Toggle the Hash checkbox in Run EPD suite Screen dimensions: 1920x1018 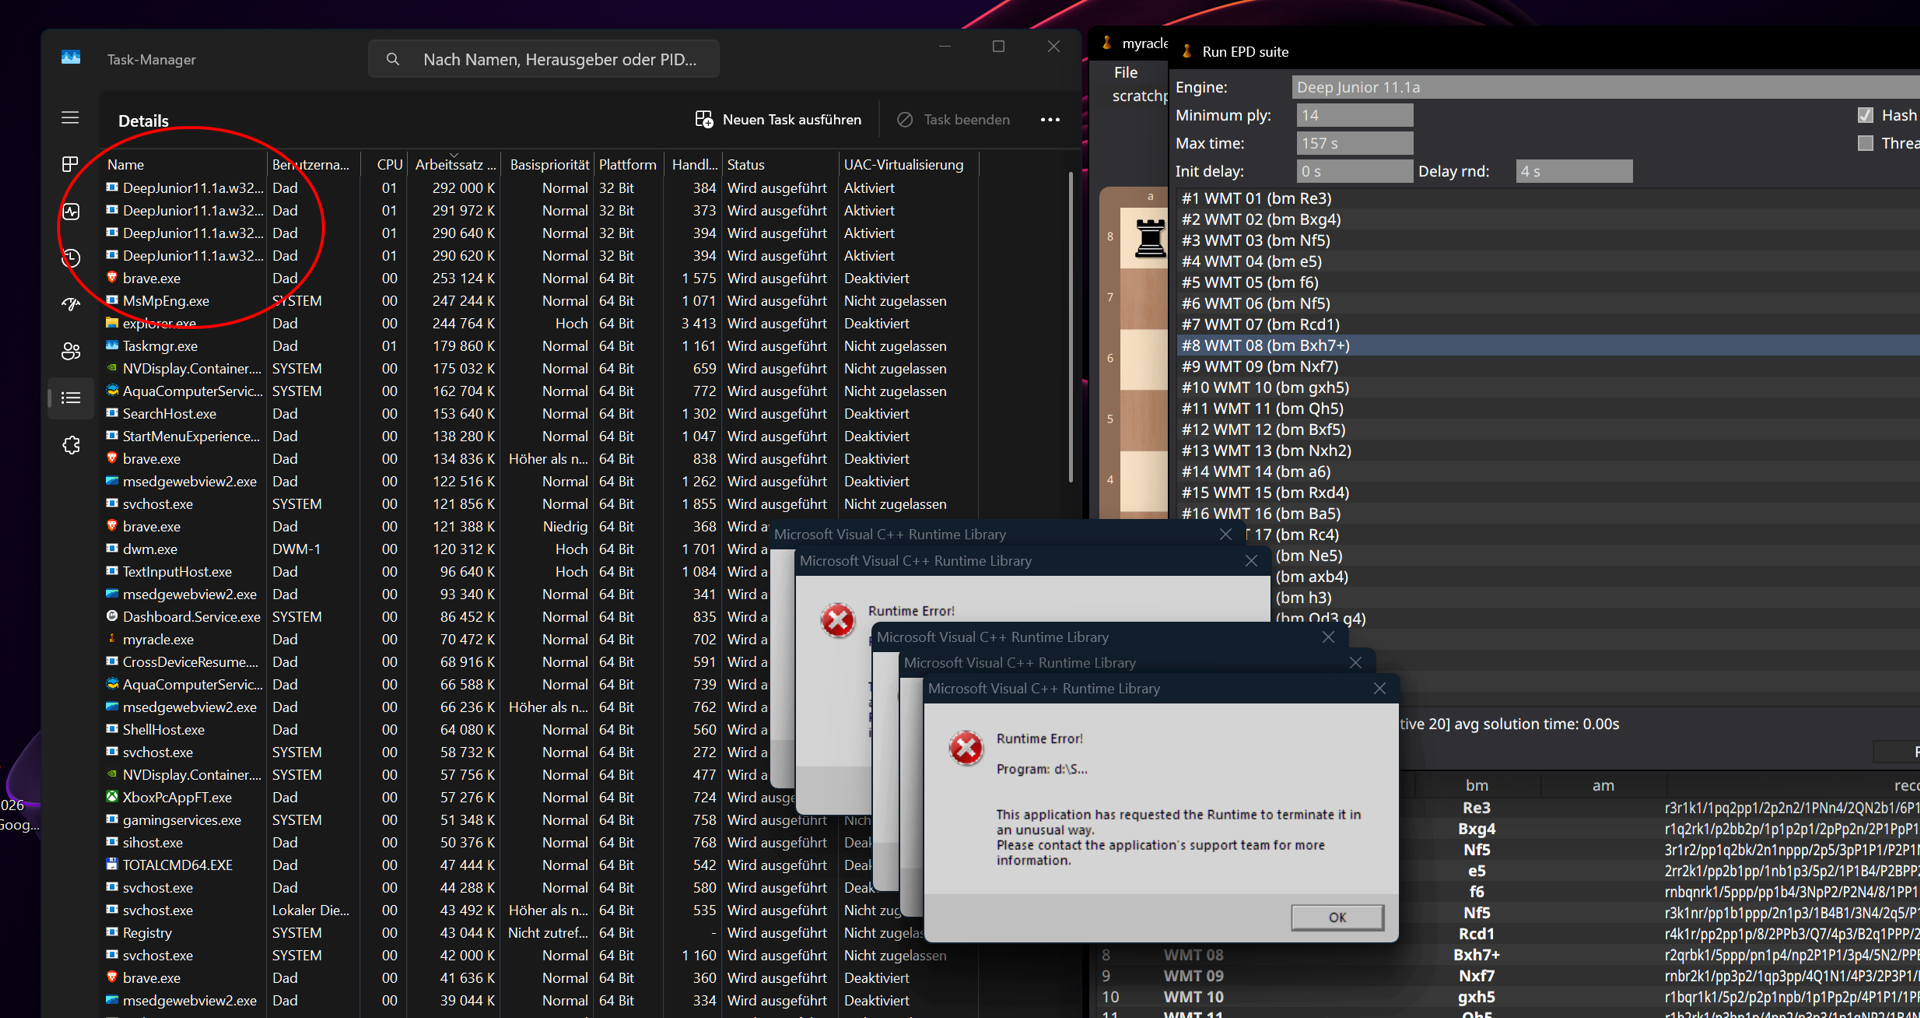pyautogui.click(x=1865, y=115)
